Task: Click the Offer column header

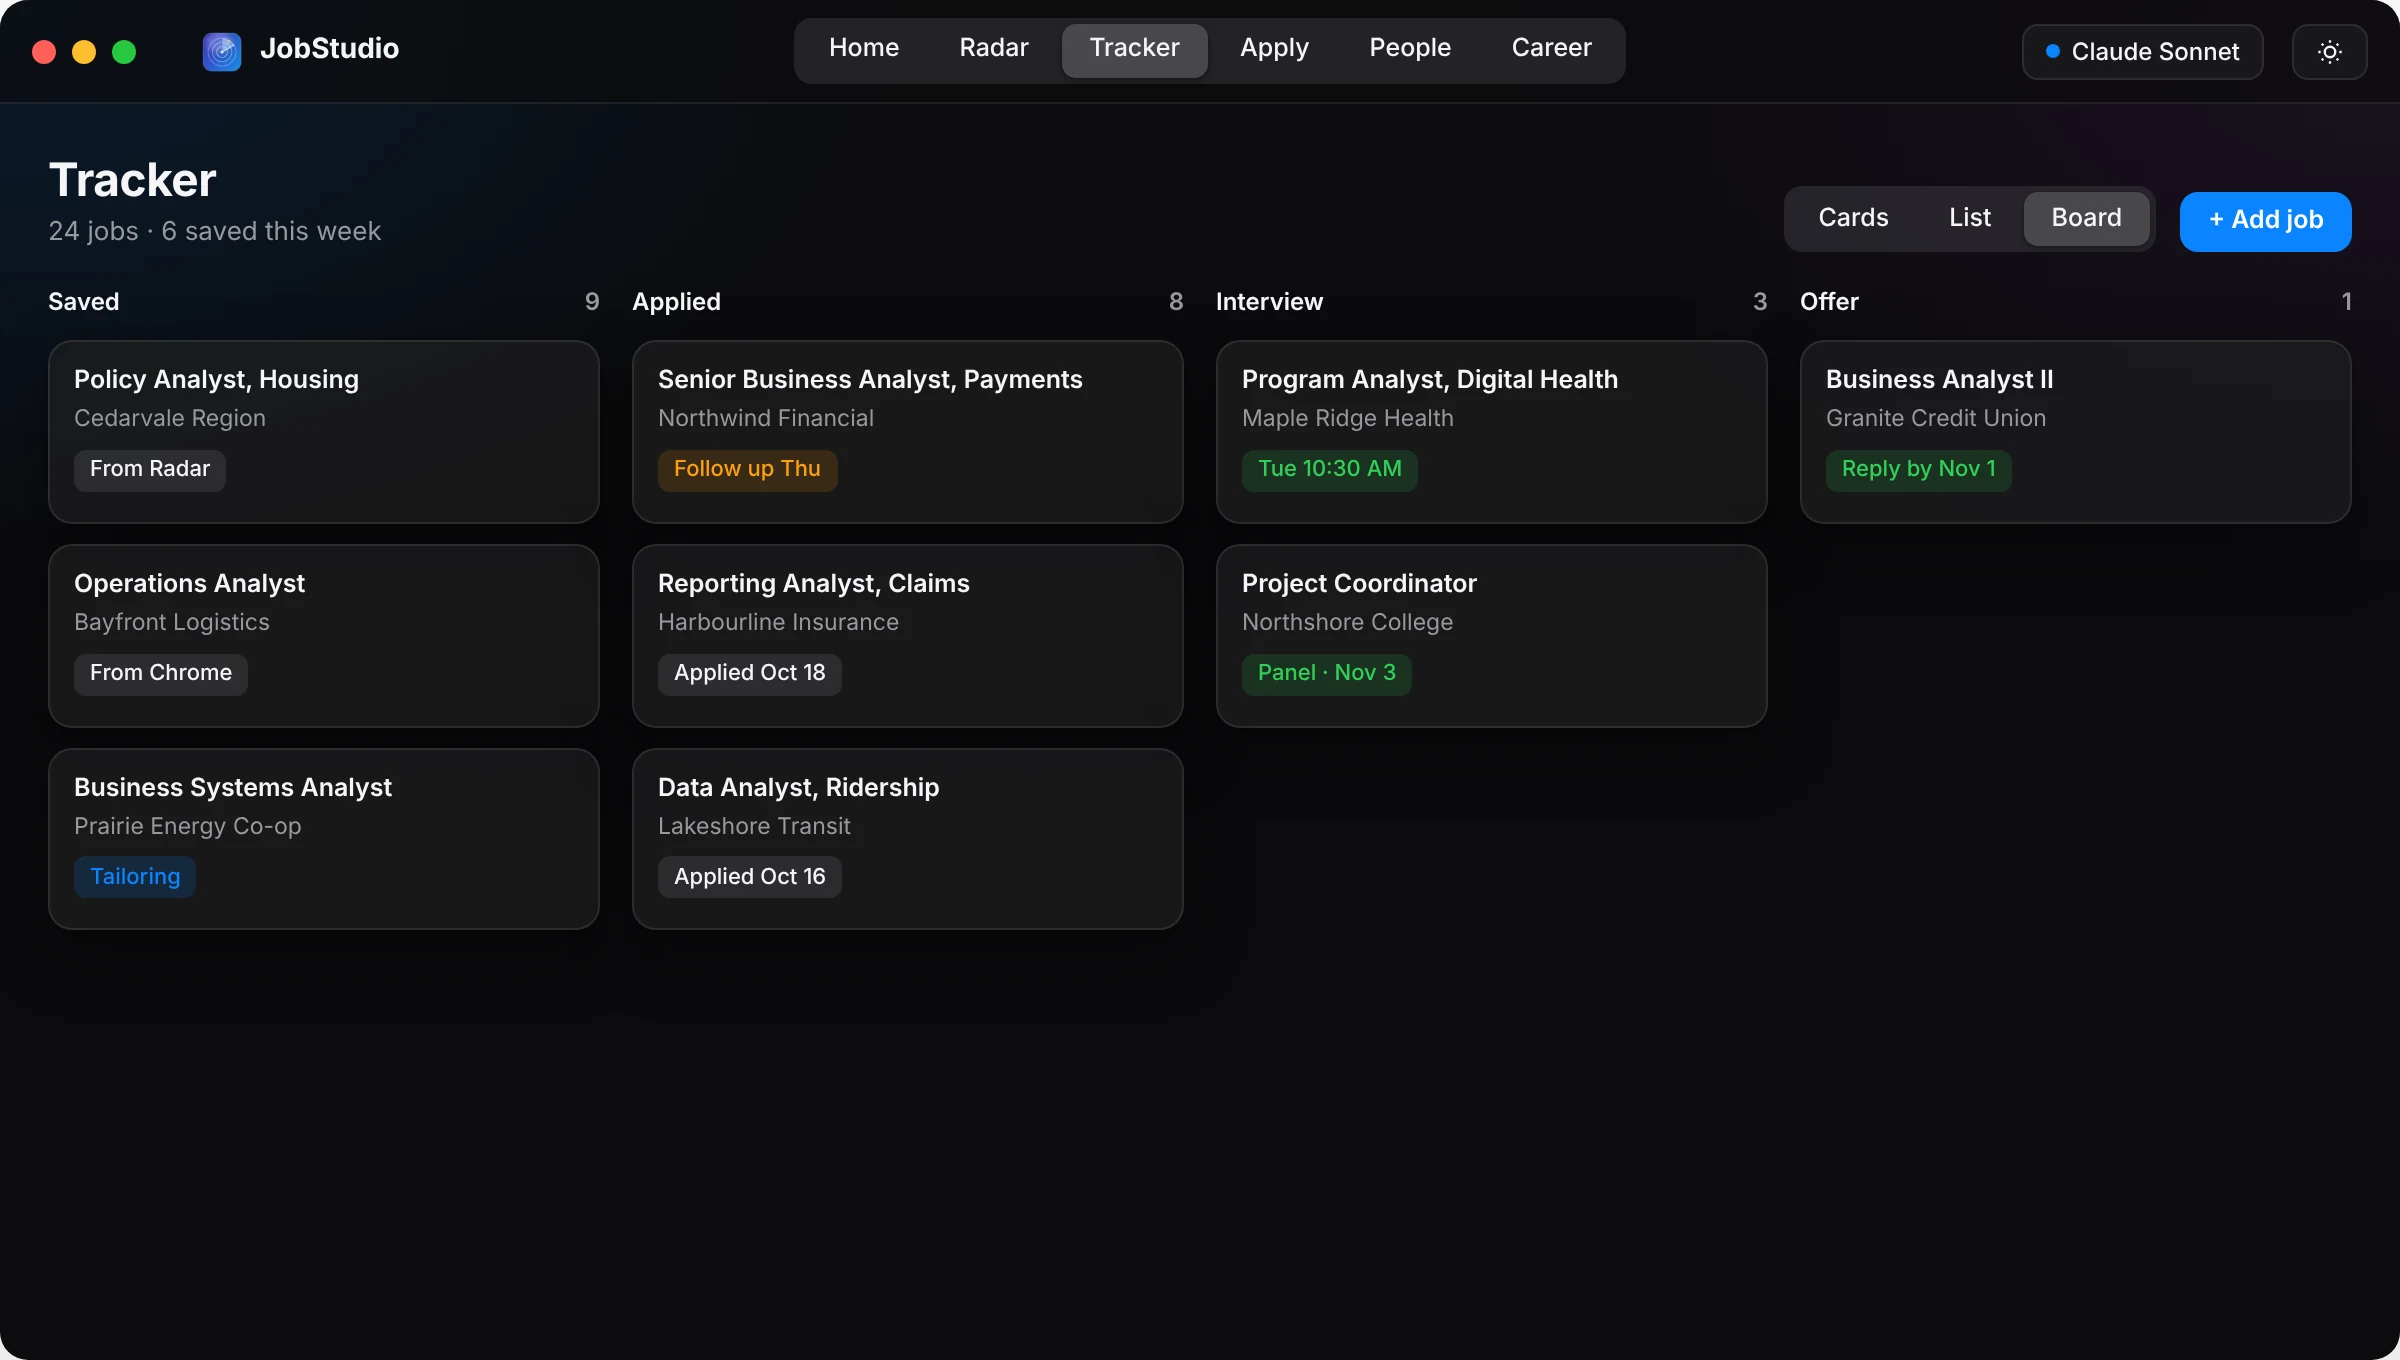Action: 1829,302
